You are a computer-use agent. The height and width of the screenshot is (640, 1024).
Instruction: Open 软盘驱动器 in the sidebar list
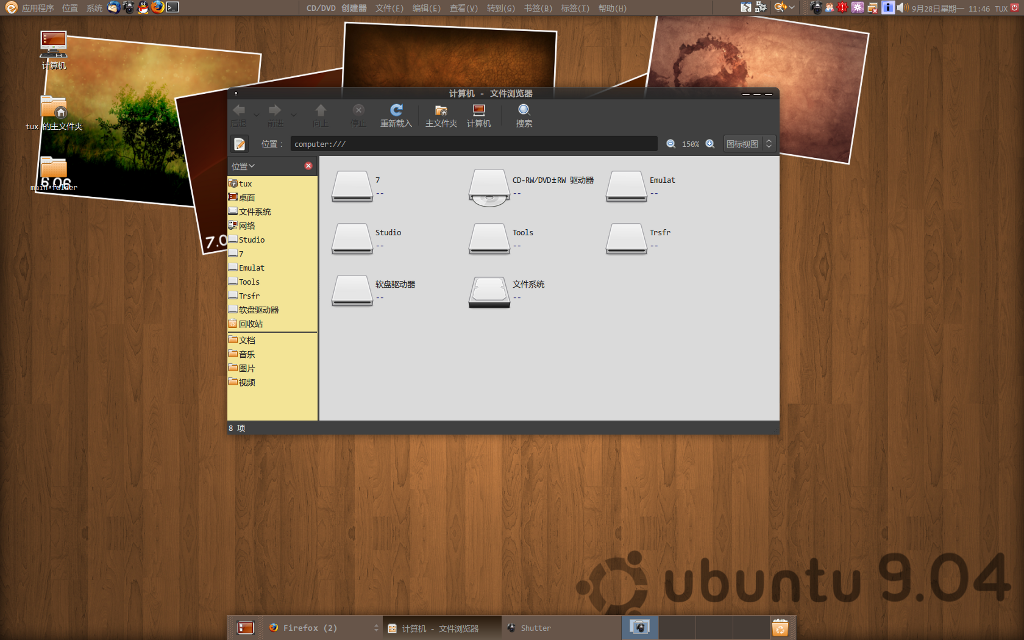272,310
